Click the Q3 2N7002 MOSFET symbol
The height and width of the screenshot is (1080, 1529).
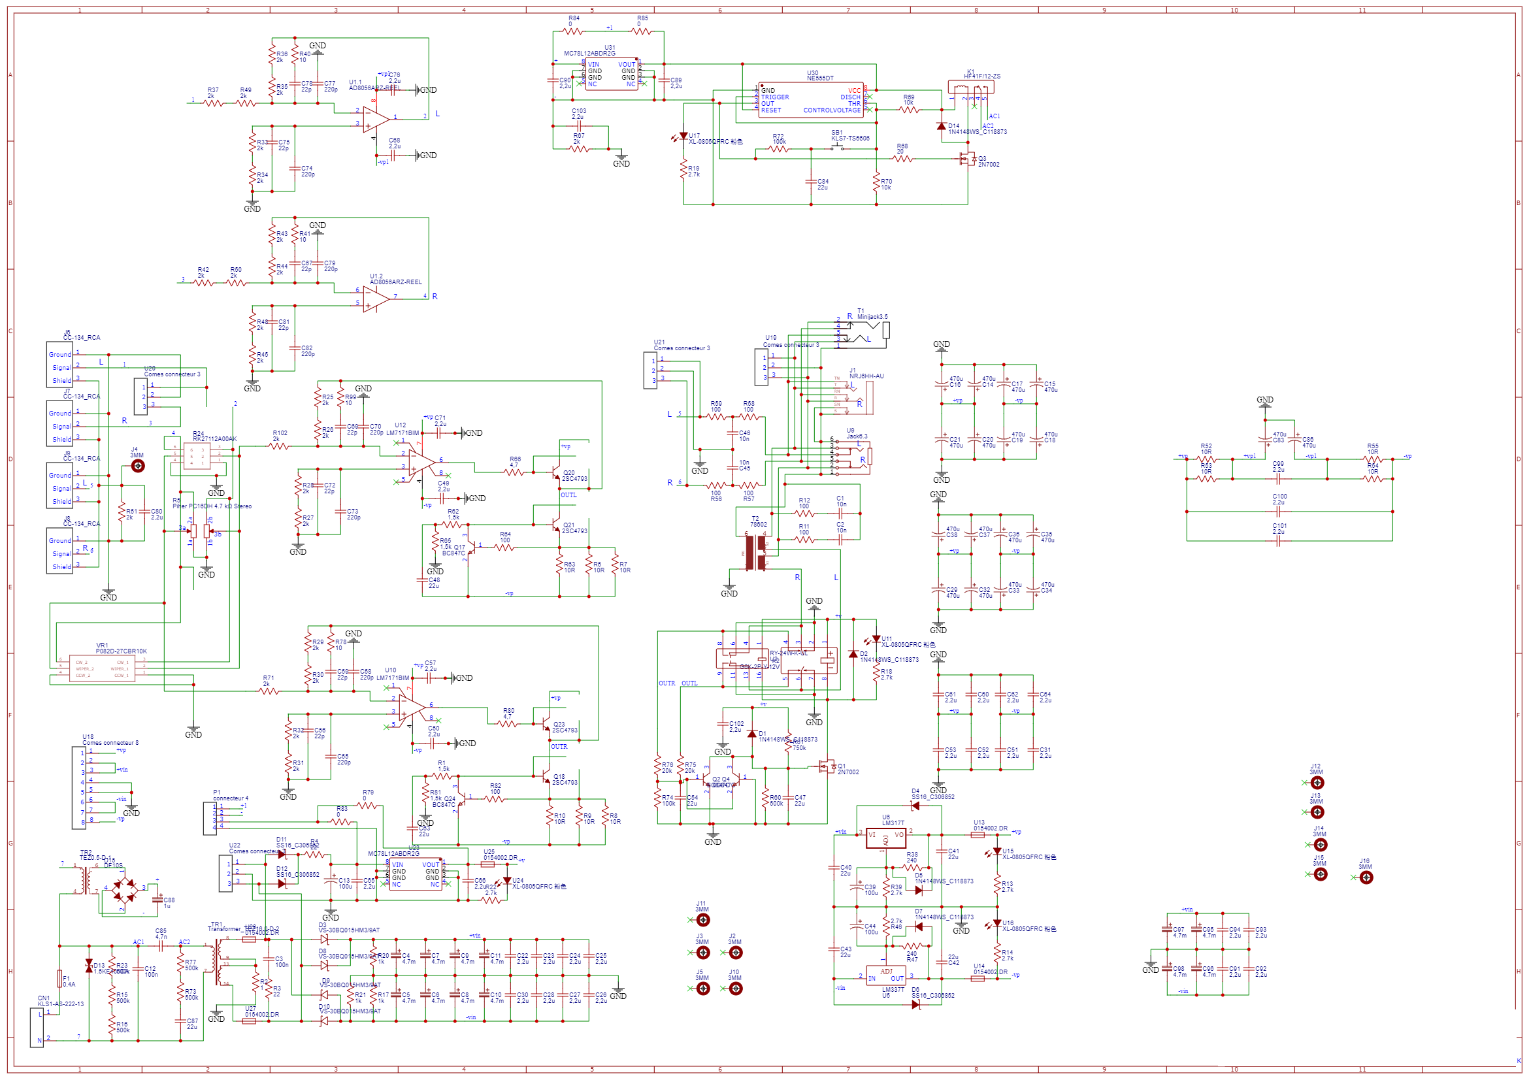[x=967, y=159]
